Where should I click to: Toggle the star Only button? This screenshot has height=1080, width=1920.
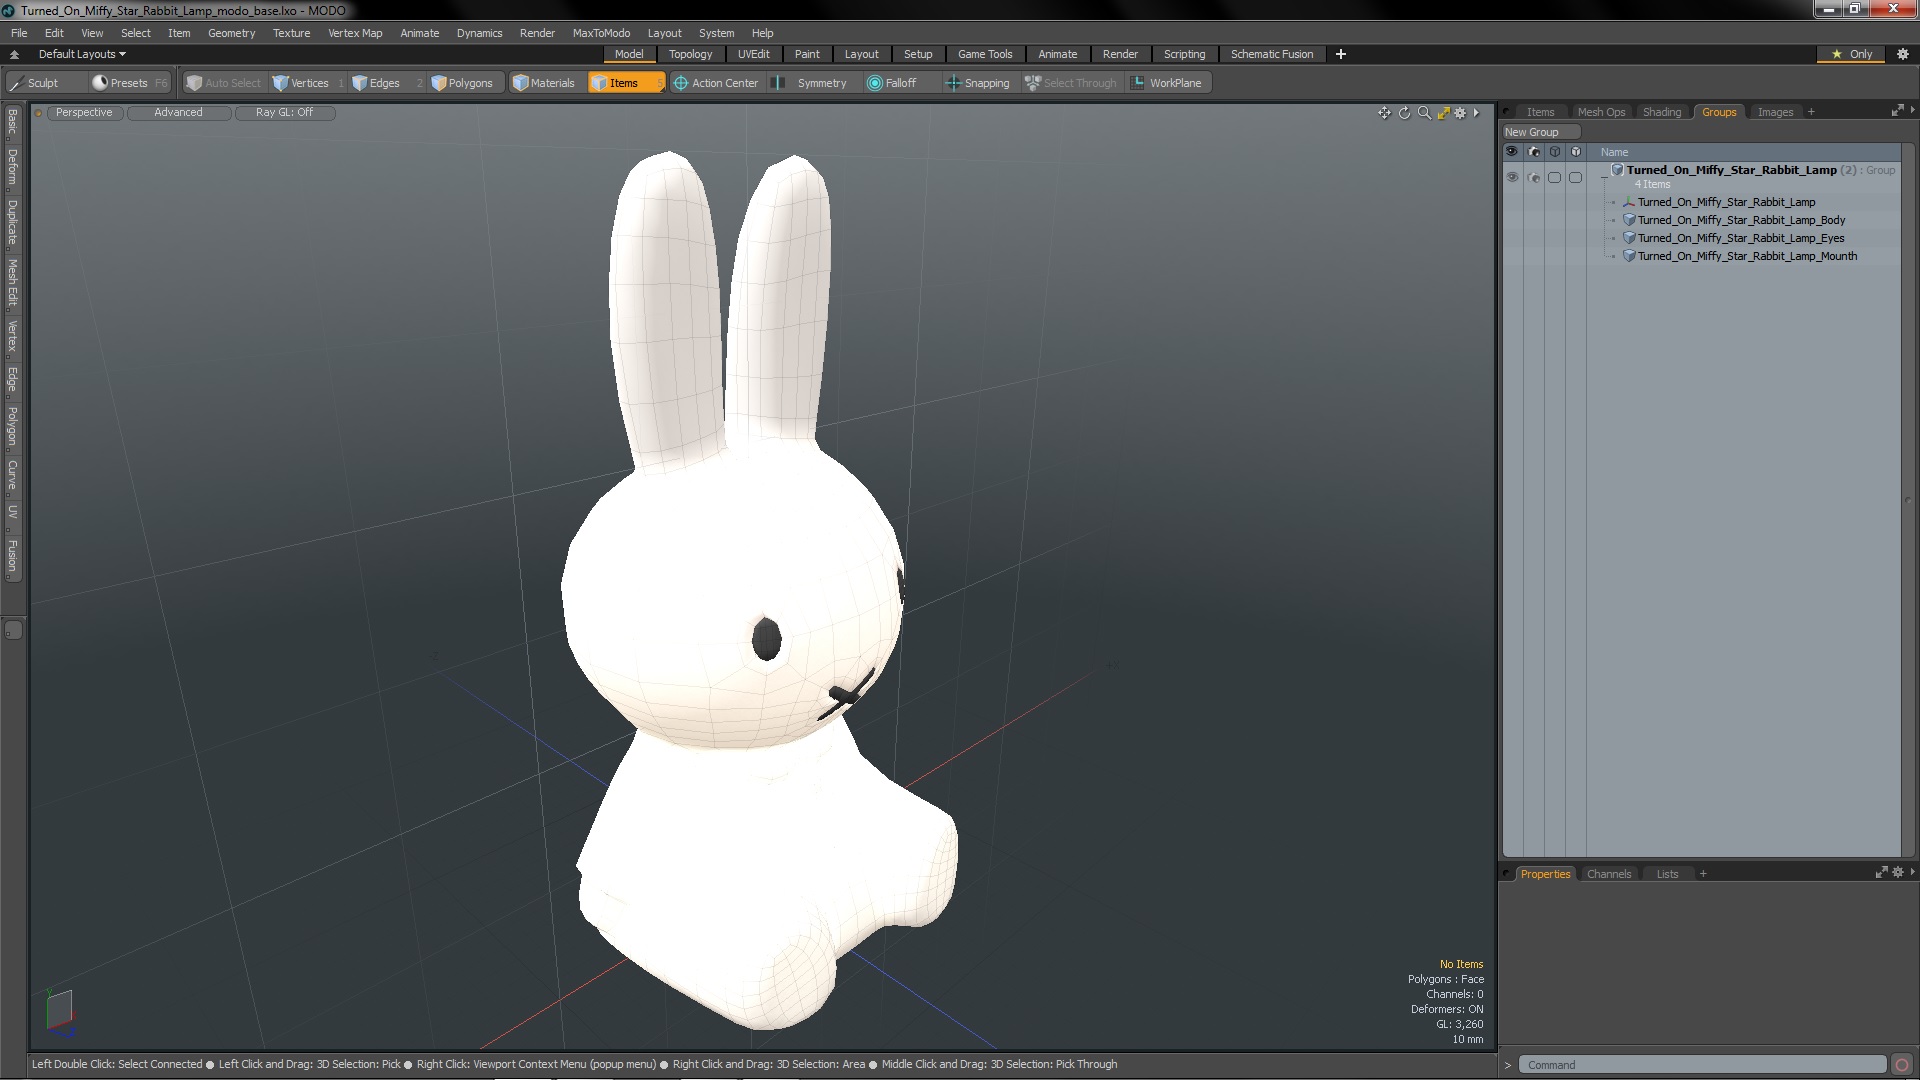(1851, 54)
